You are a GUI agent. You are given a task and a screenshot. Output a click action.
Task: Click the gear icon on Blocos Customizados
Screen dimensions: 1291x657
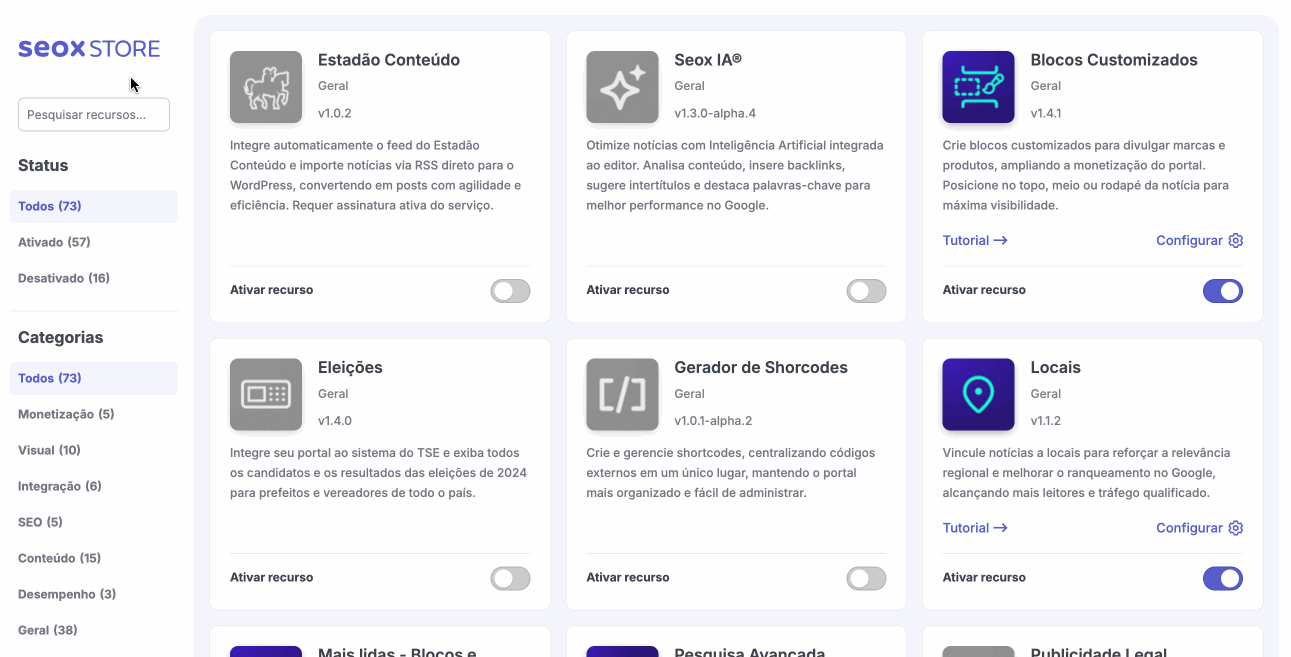pos(1236,240)
